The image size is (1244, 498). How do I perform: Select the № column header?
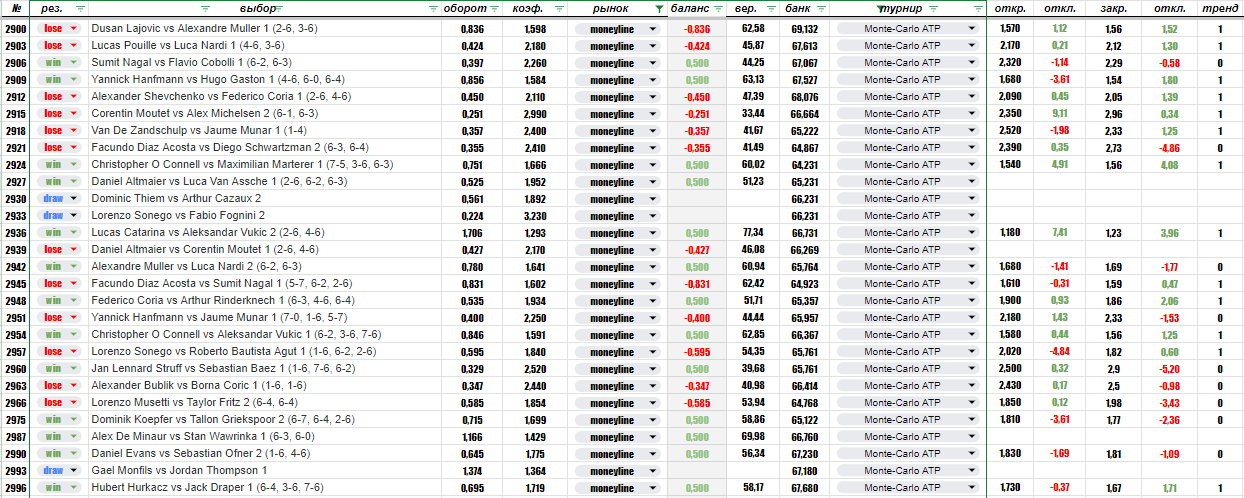tap(16, 8)
